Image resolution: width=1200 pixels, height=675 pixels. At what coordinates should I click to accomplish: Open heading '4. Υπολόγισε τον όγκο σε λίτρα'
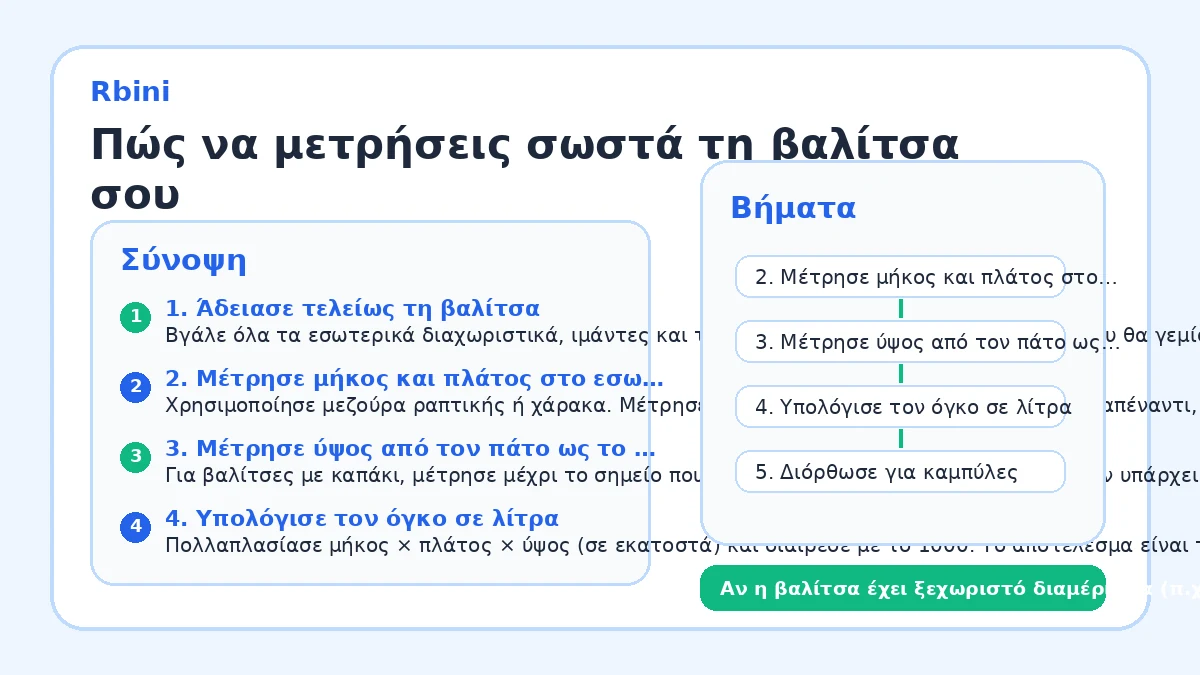pos(362,518)
